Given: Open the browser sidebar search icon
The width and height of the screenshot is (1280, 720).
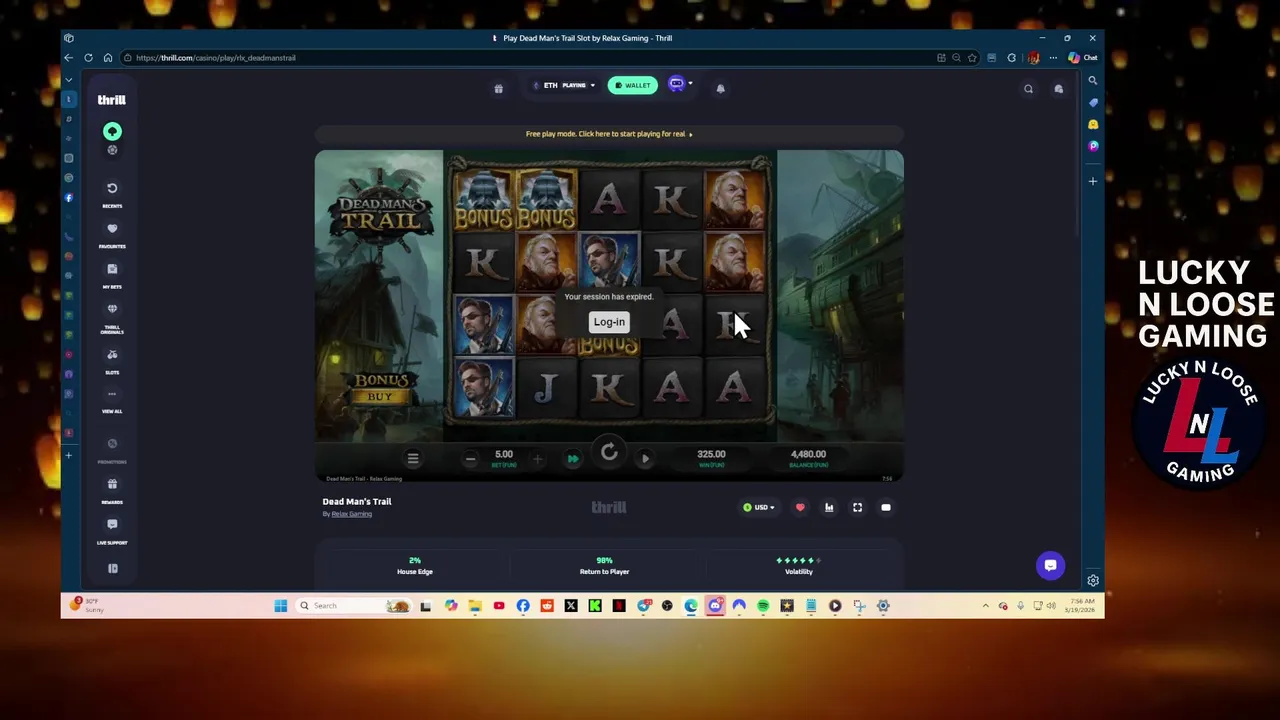Looking at the screenshot, I should point(1093,81).
